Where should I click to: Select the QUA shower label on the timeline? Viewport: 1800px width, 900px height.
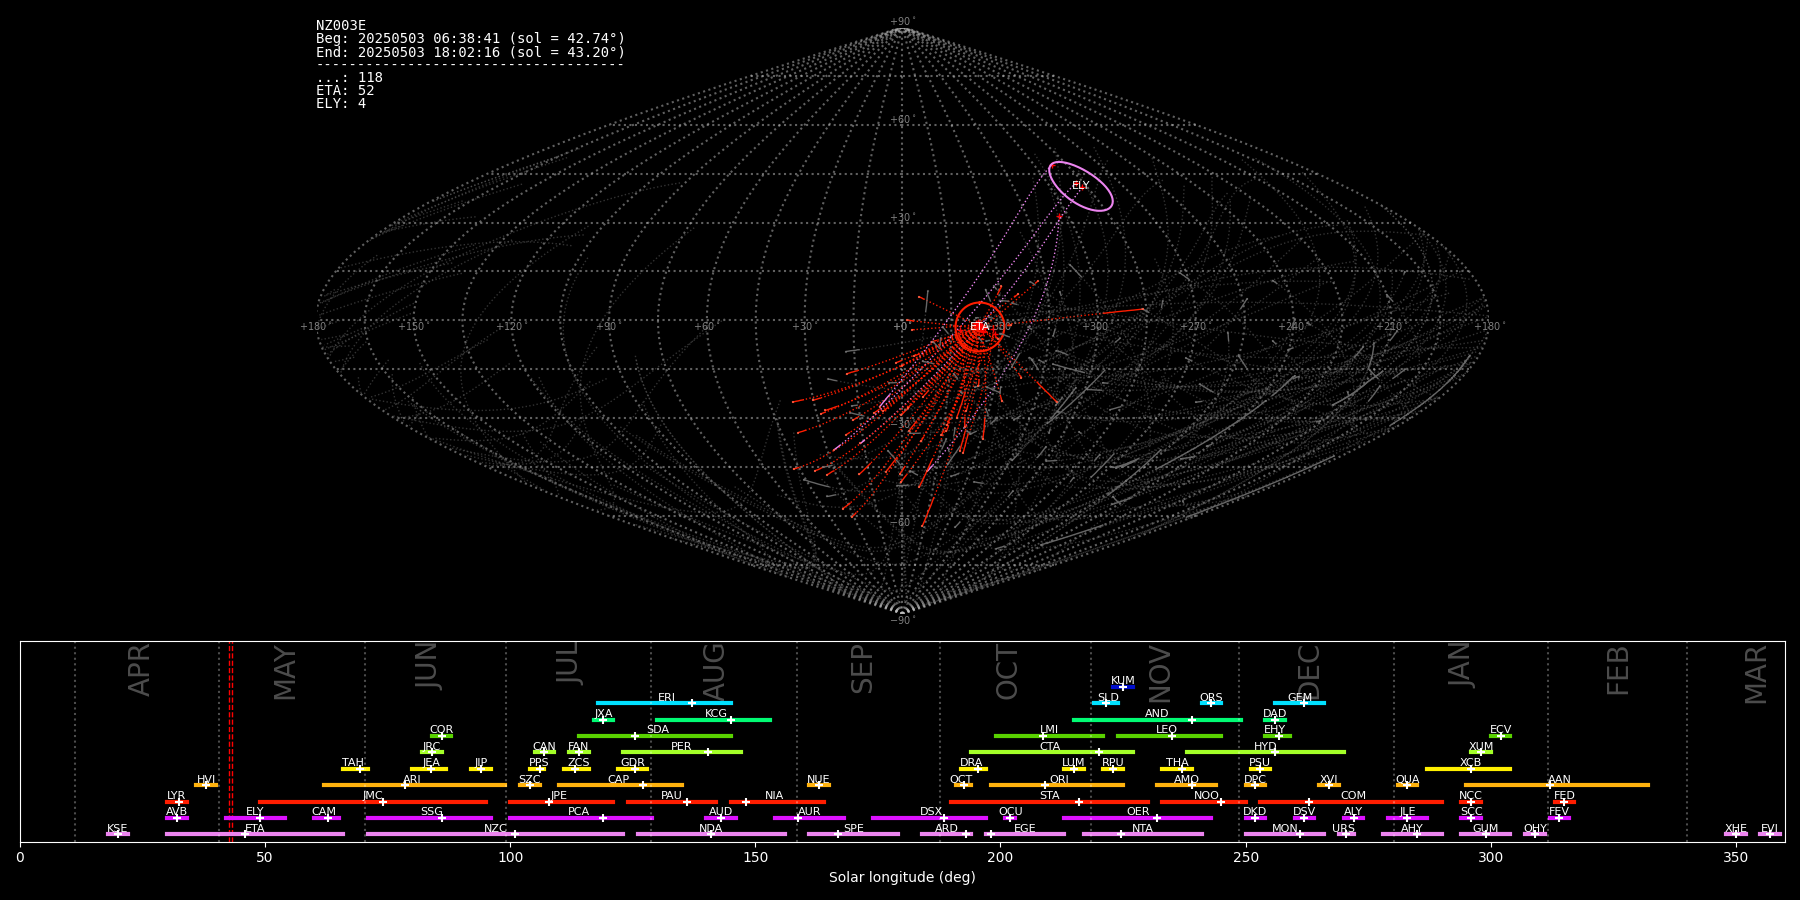tap(1407, 780)
